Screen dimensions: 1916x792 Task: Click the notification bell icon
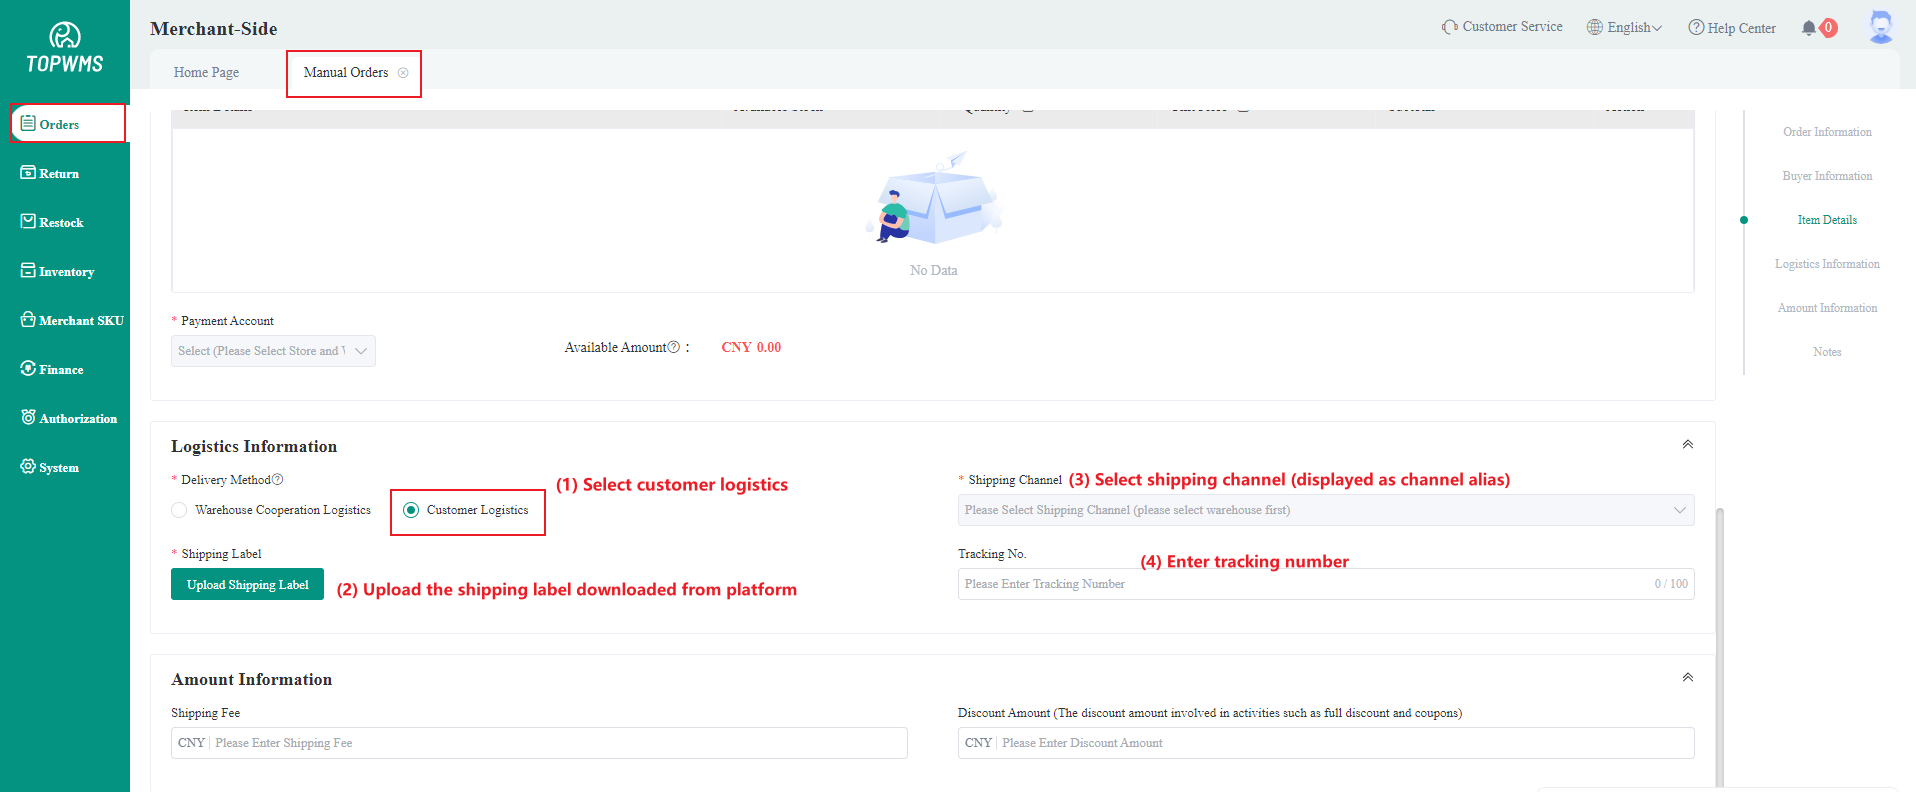(1809, 28)
